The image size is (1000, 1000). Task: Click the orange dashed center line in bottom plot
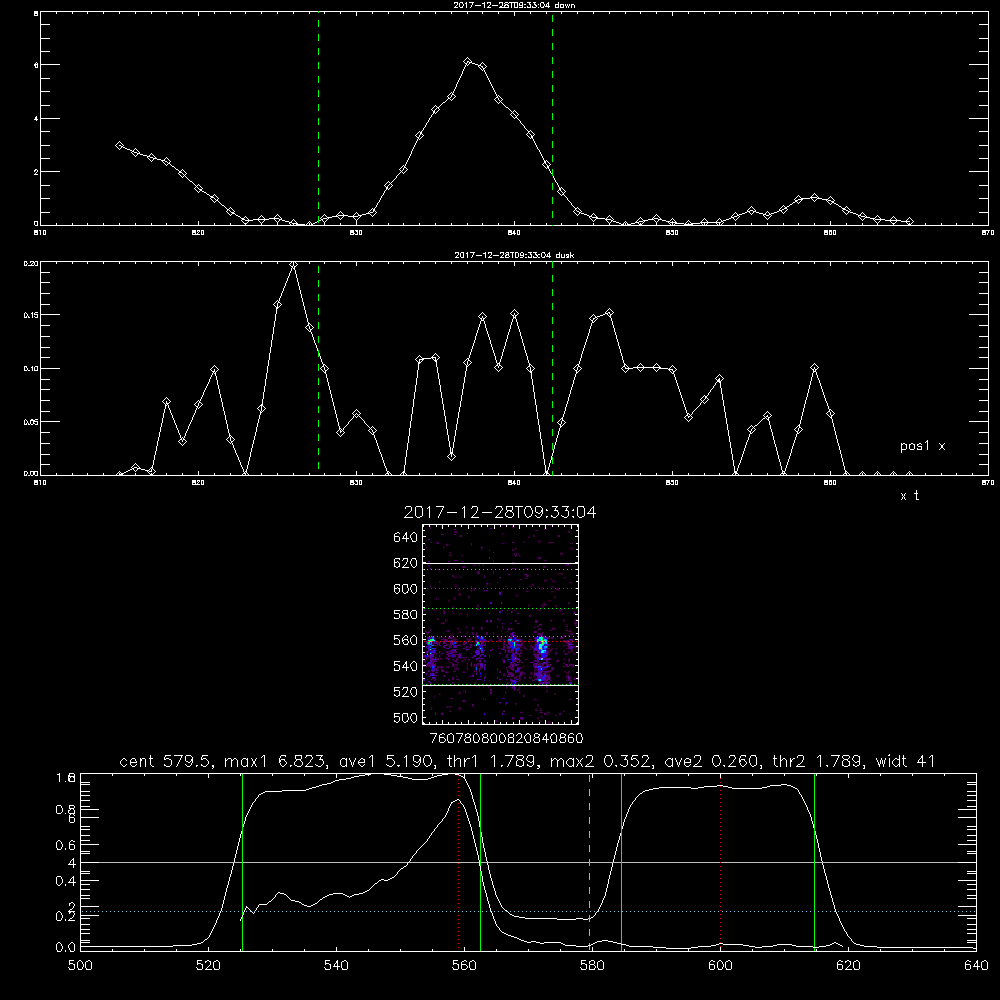(589, 861)
